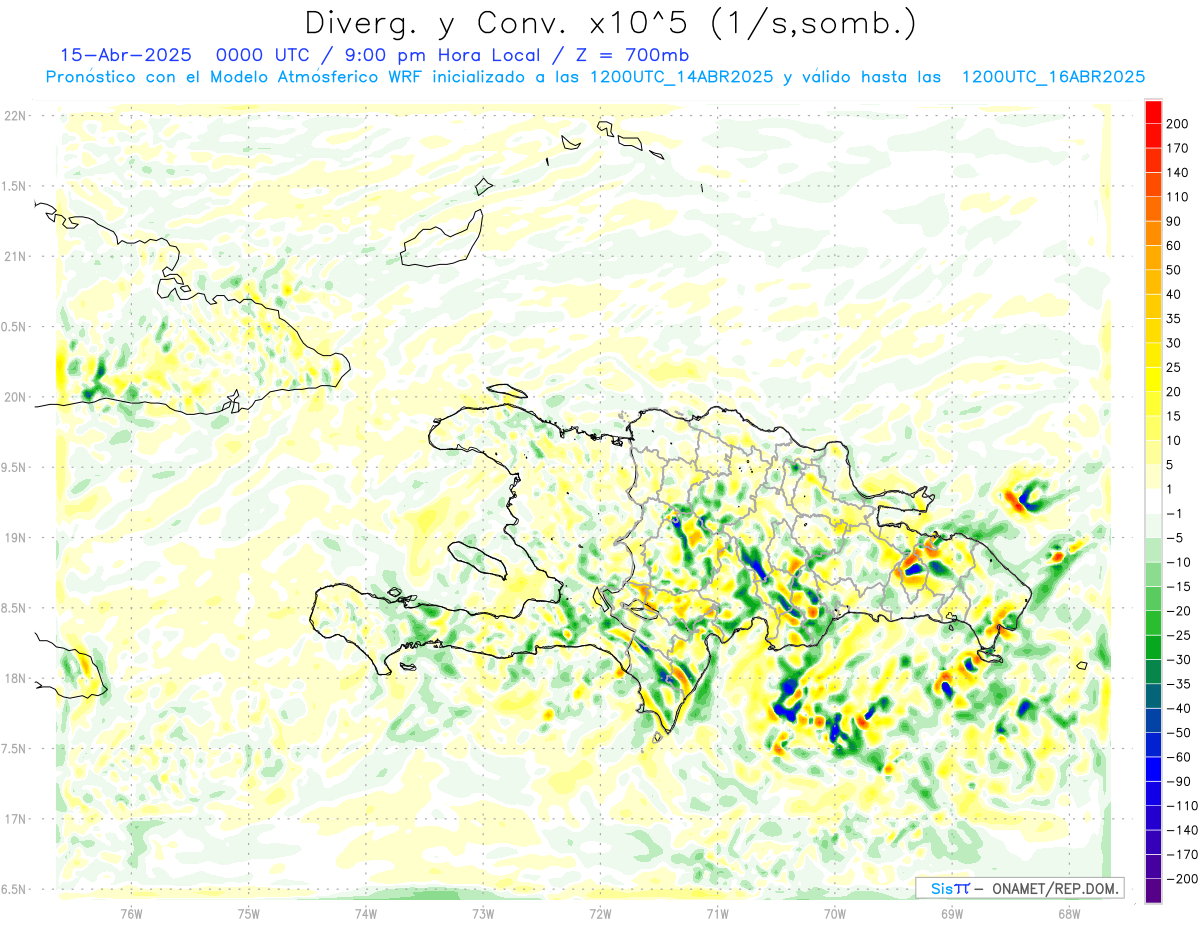Click the model initialization time '1200UTC_14ABR2025'

(682, 77)
